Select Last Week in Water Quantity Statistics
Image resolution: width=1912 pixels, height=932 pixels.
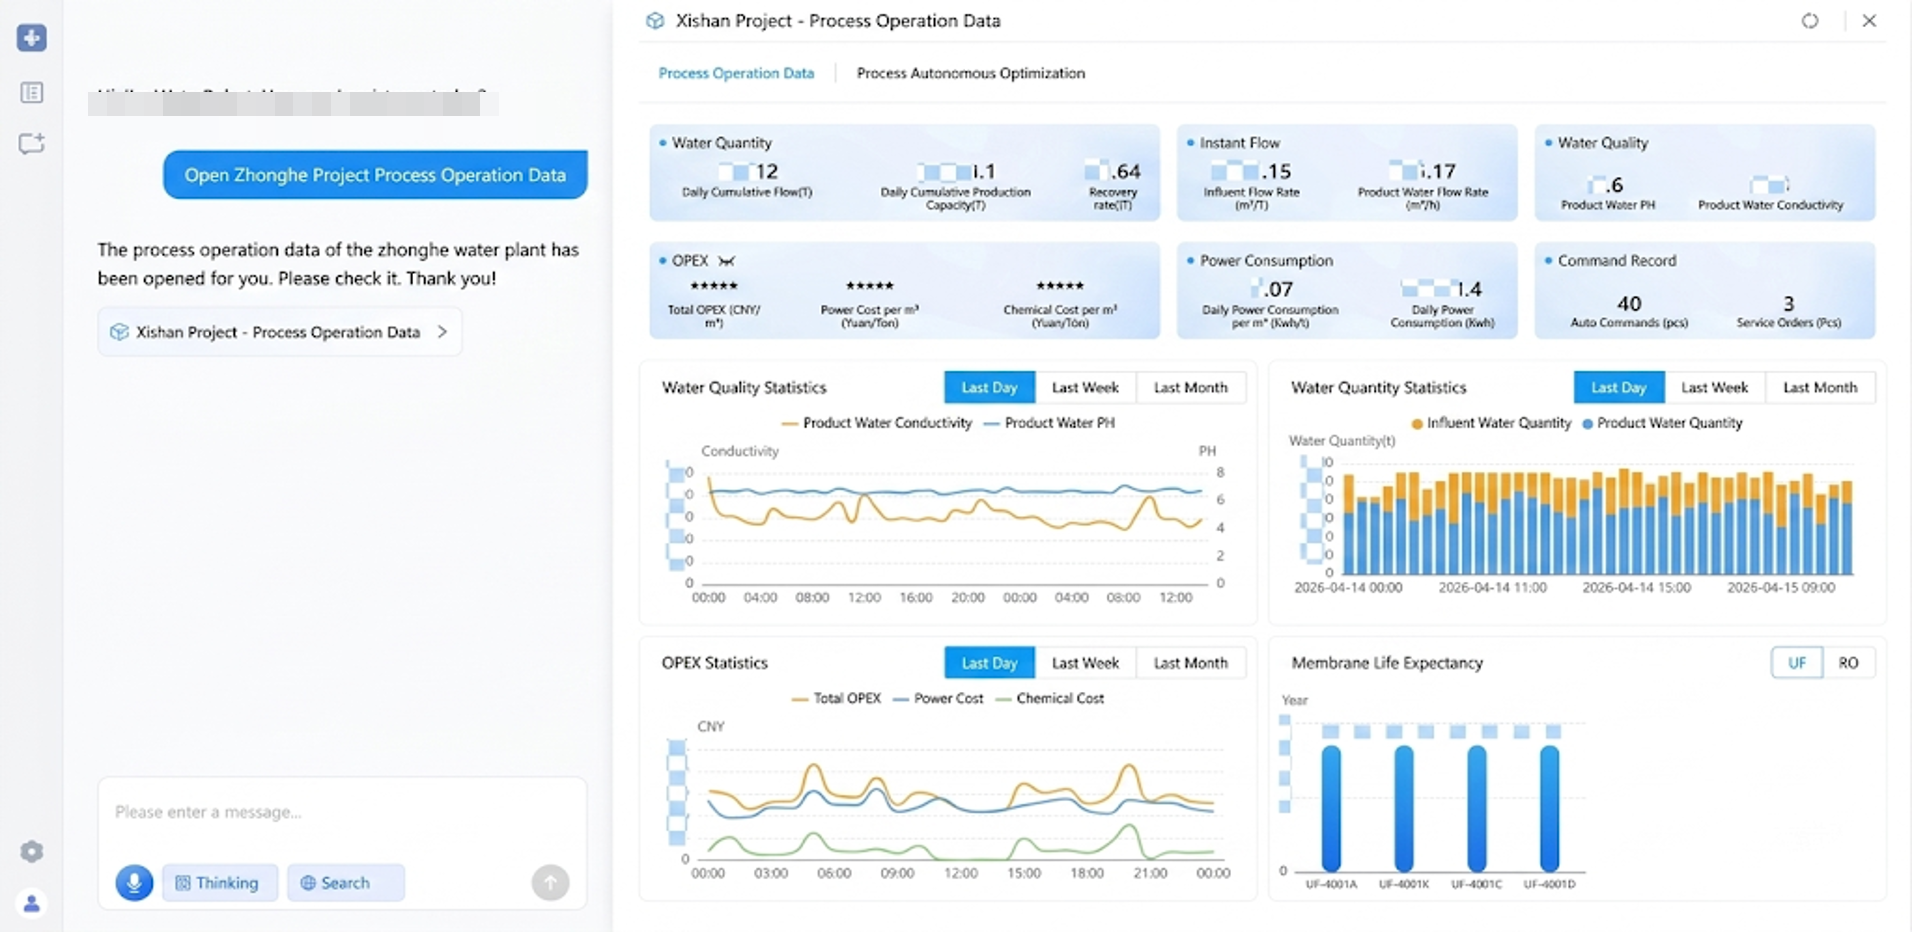(1714, 388)
